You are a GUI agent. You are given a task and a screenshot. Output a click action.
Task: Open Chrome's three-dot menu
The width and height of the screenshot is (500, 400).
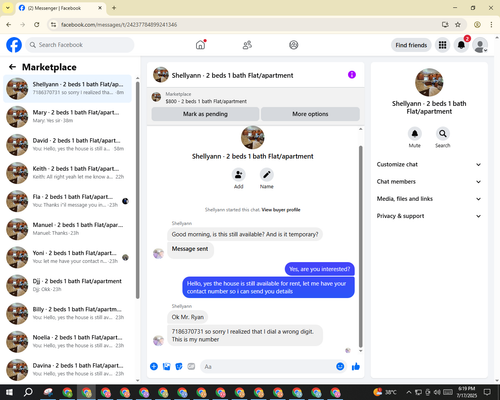coord(491,24)
